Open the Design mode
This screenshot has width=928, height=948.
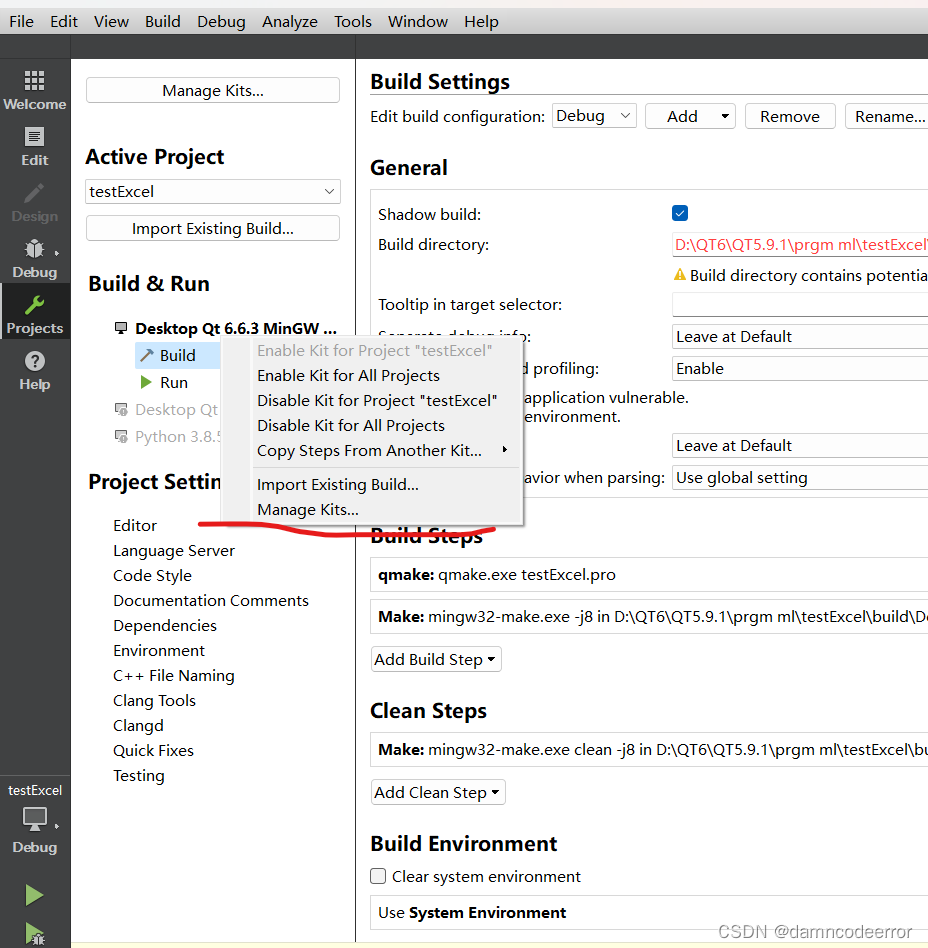click(x=34, y=203)
